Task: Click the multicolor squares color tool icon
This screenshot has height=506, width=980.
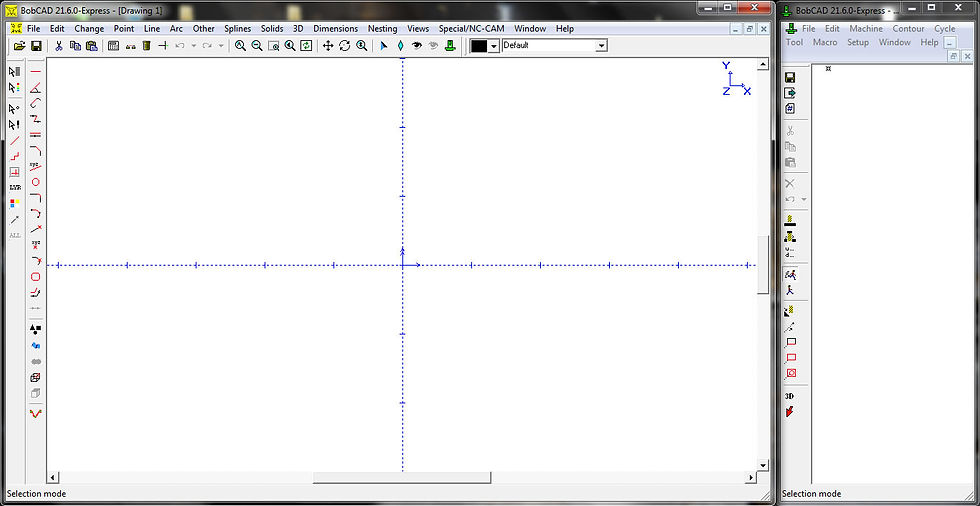Action: [x=14, y=203]
